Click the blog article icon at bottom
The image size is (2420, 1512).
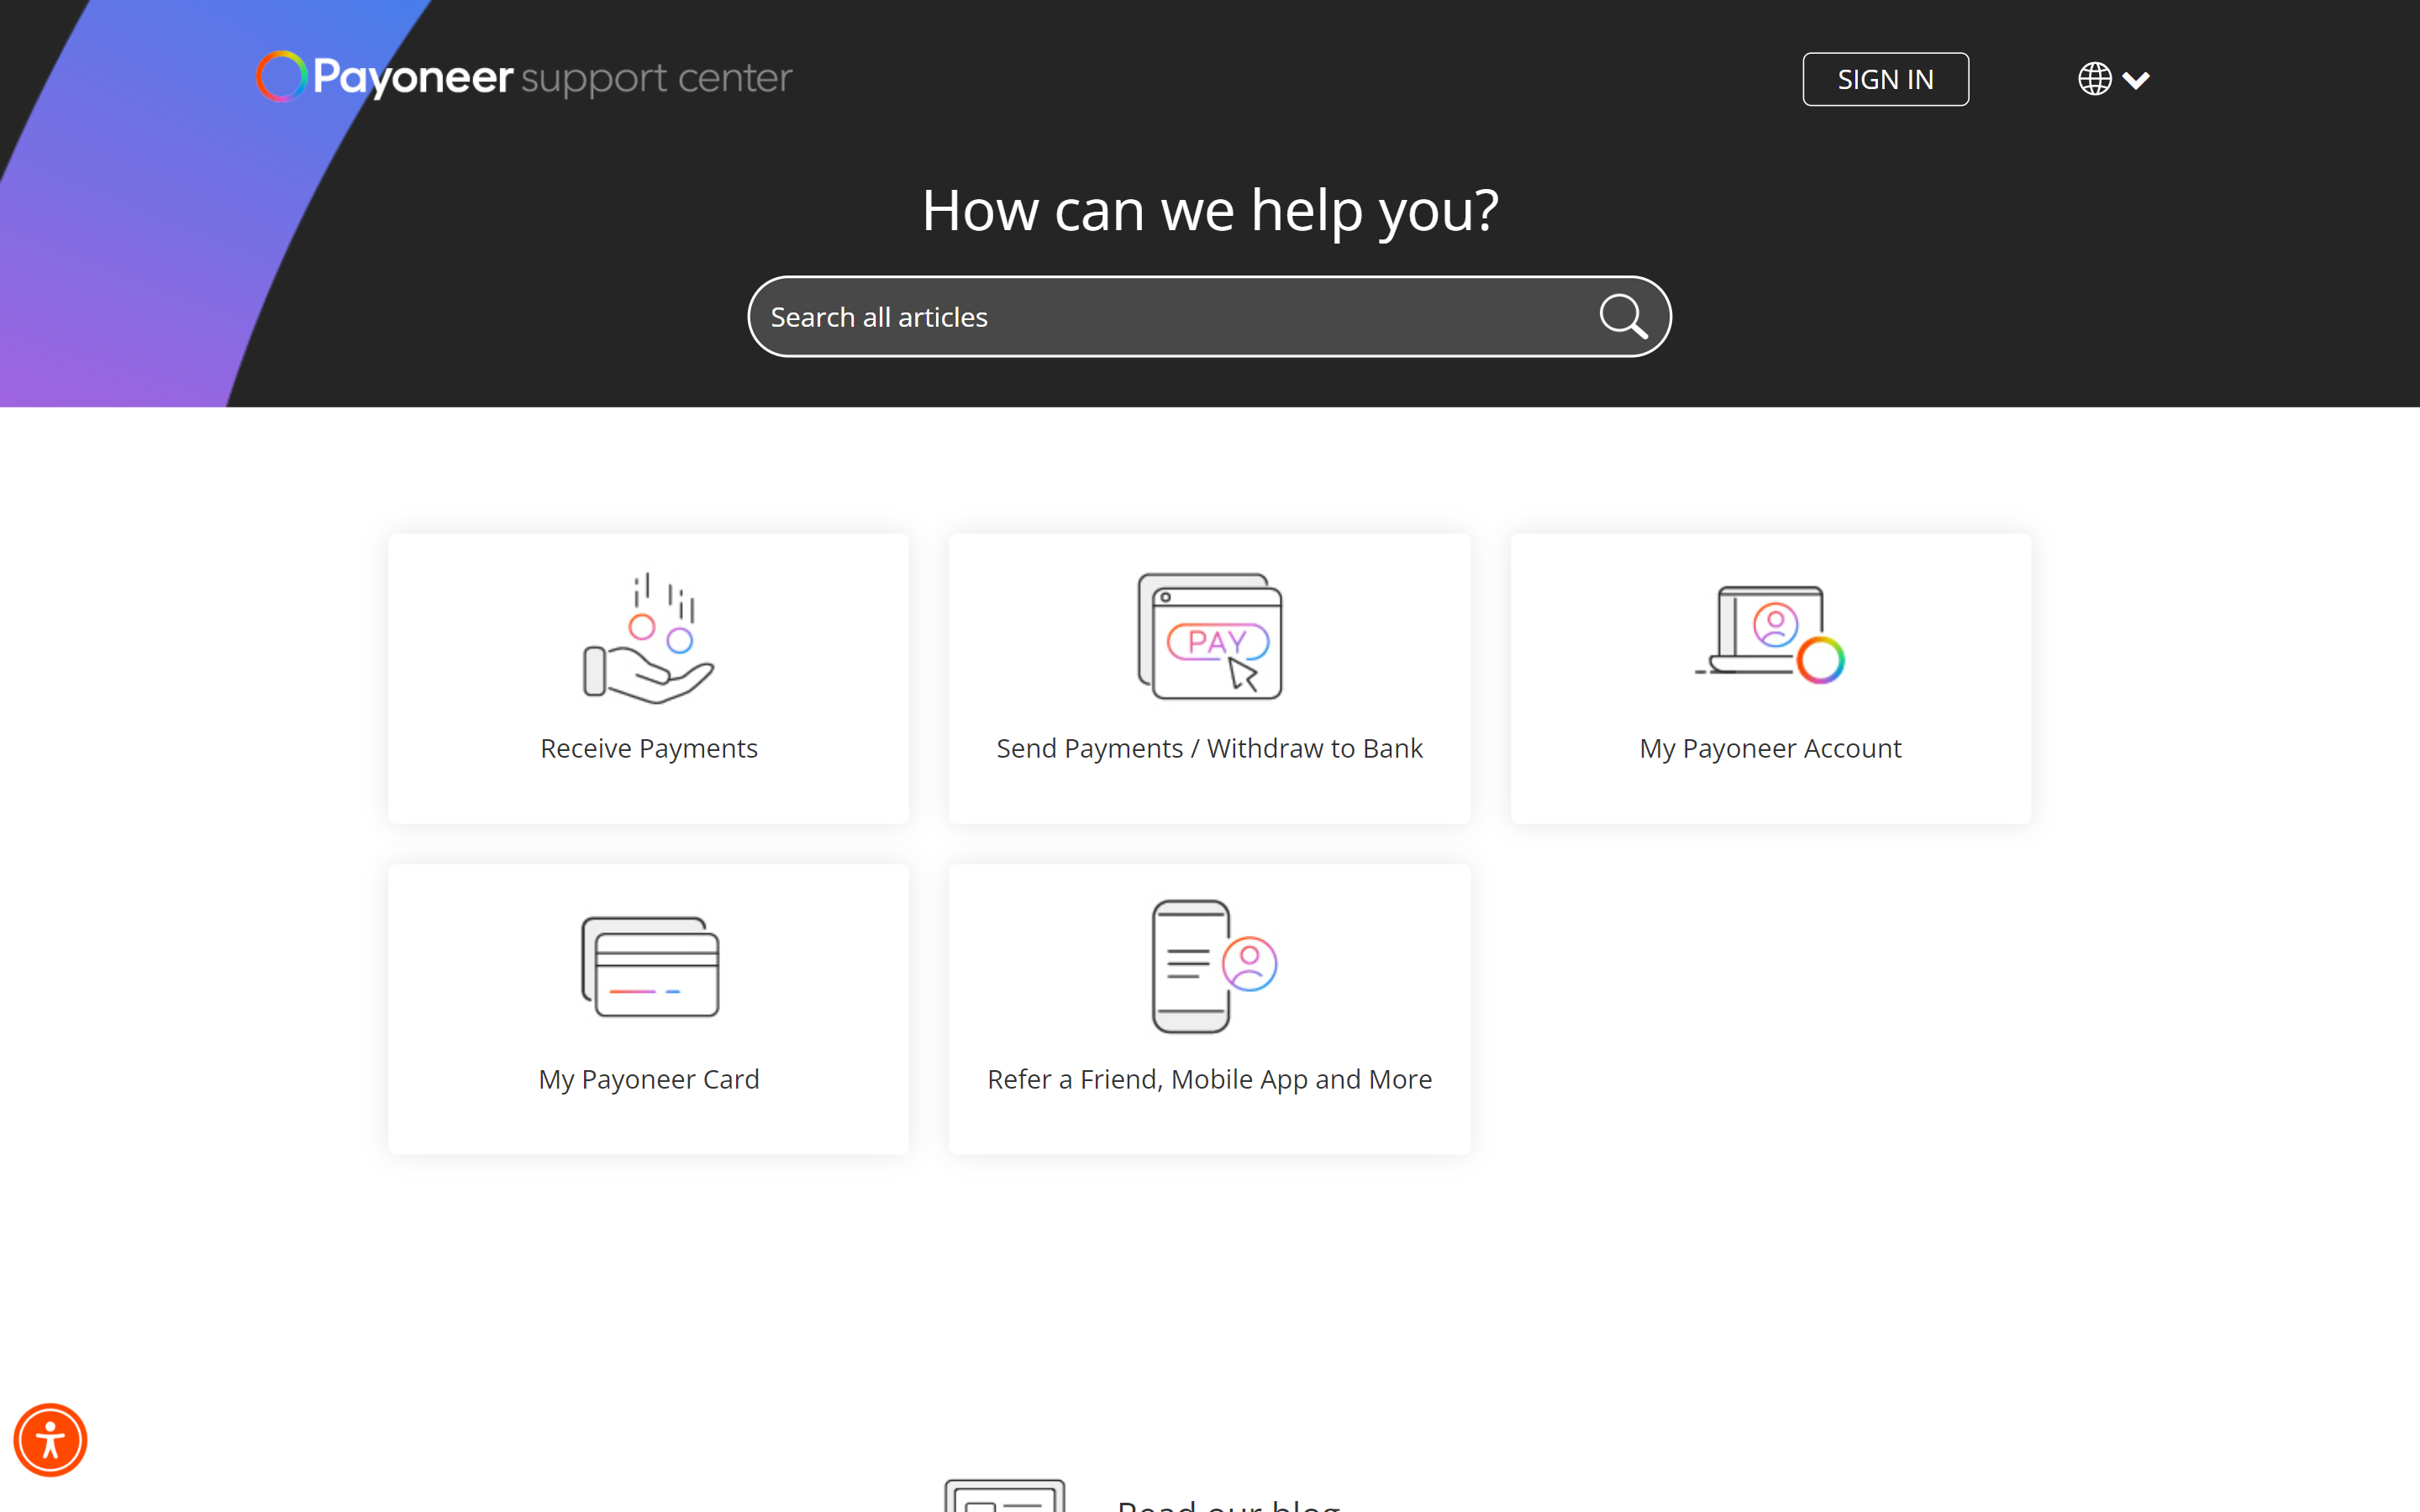tap(1004, 1496)
